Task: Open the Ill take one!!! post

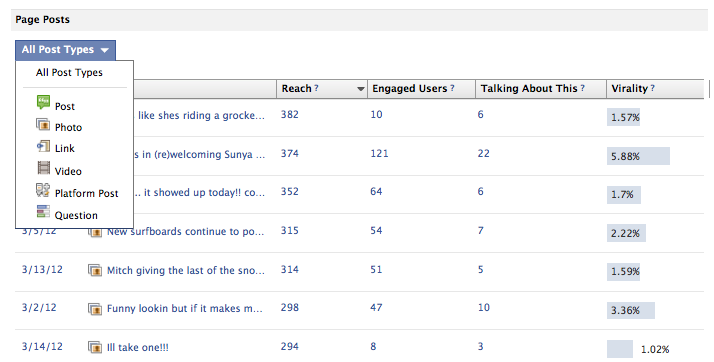Action: pyautogui.click(x=138, y=347)
